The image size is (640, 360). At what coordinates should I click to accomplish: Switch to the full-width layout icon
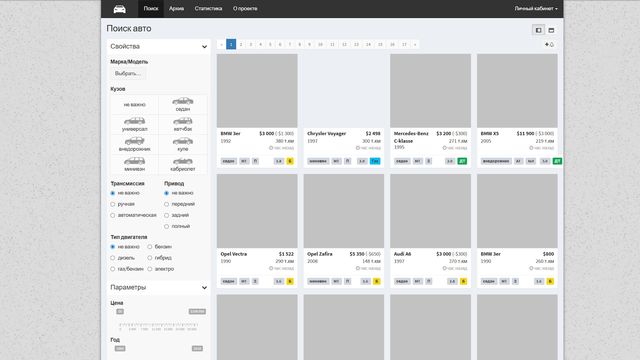click(551, 30)
